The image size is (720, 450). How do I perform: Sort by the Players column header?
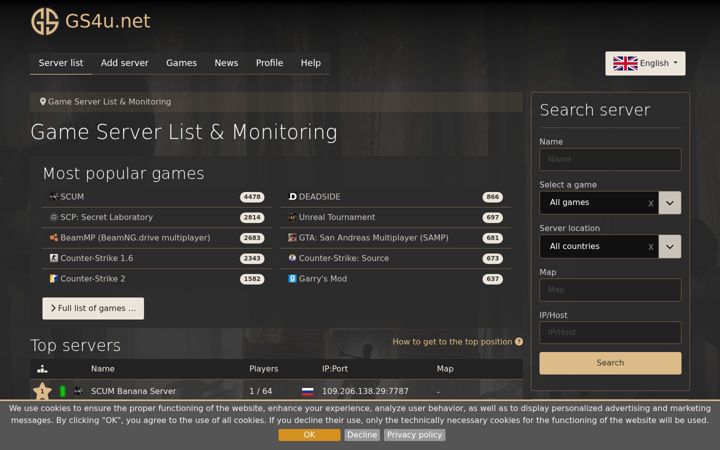pyautogui.click(x=264, y=369)
